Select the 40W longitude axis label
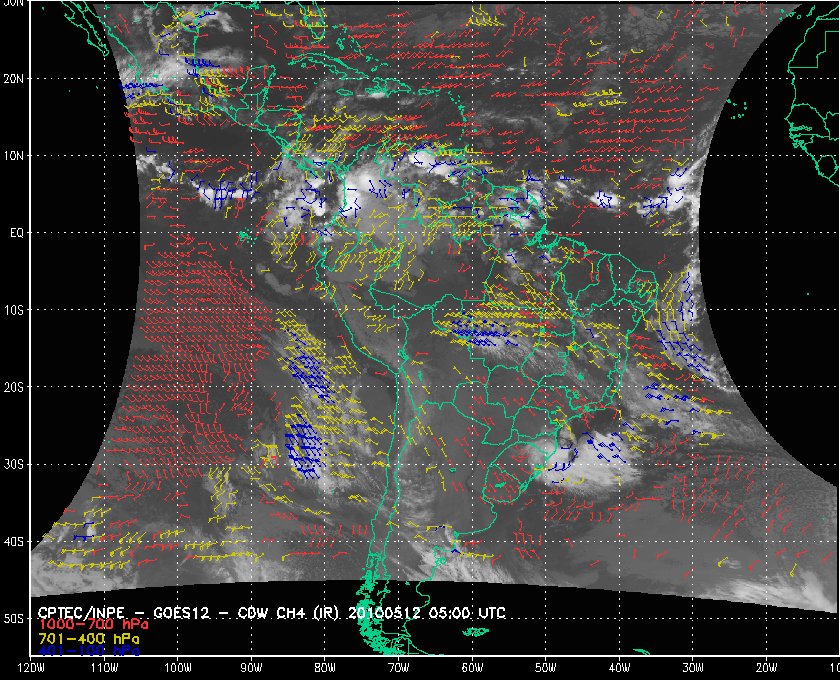This screenshot has width=840, height=680. [618, 668]
